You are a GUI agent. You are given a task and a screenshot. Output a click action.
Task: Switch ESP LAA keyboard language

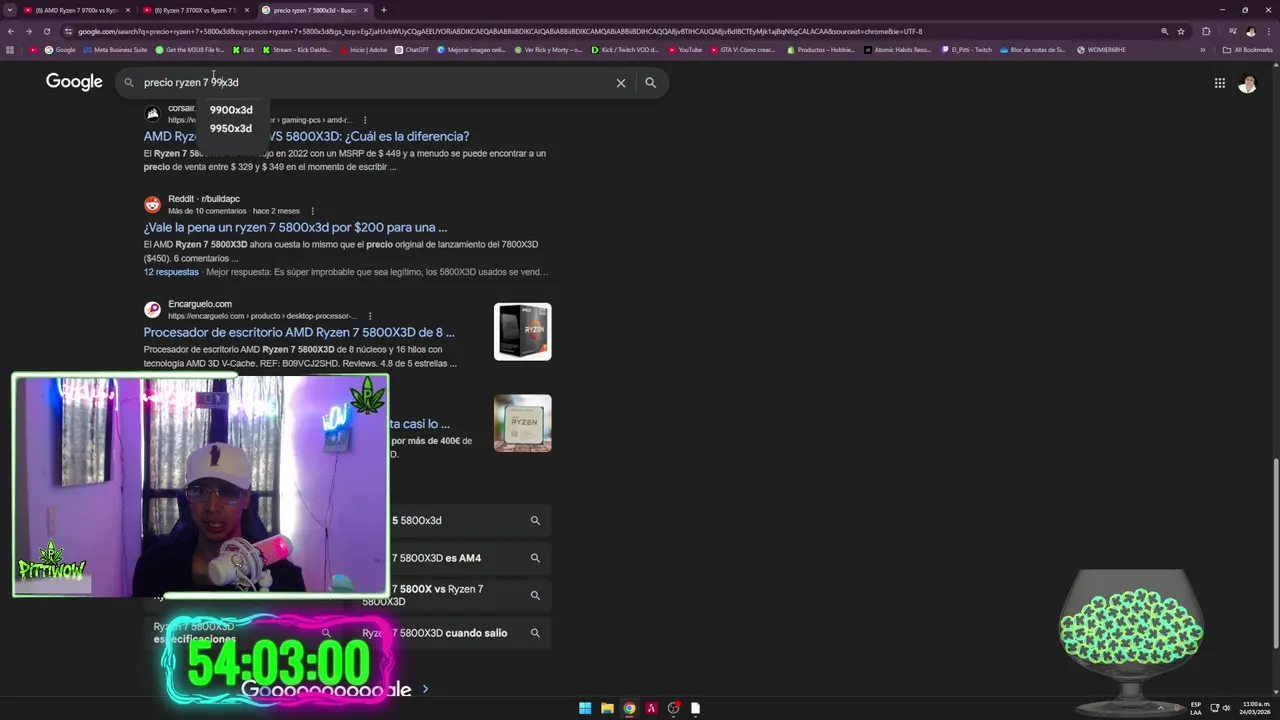click(x=1196, y=708)
